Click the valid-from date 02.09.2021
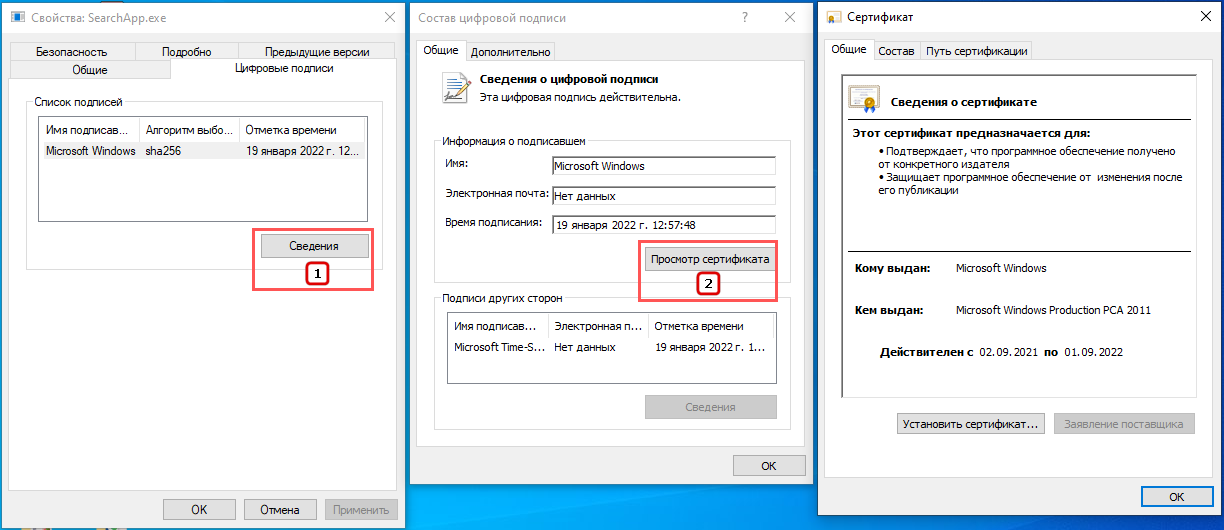Image resolution: width=1224 pixels, height=530 pixels. [1008, 352]
